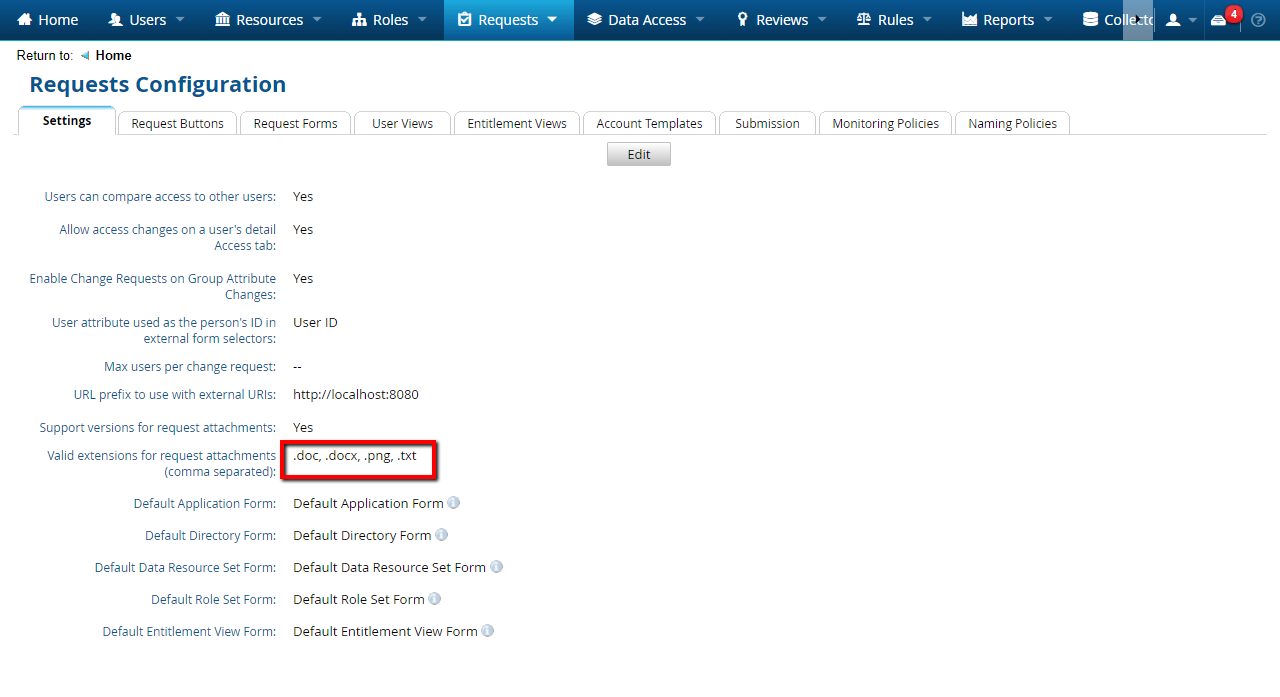Click the Edit button
Viewport: 1280px width, 697px height.
638,153
